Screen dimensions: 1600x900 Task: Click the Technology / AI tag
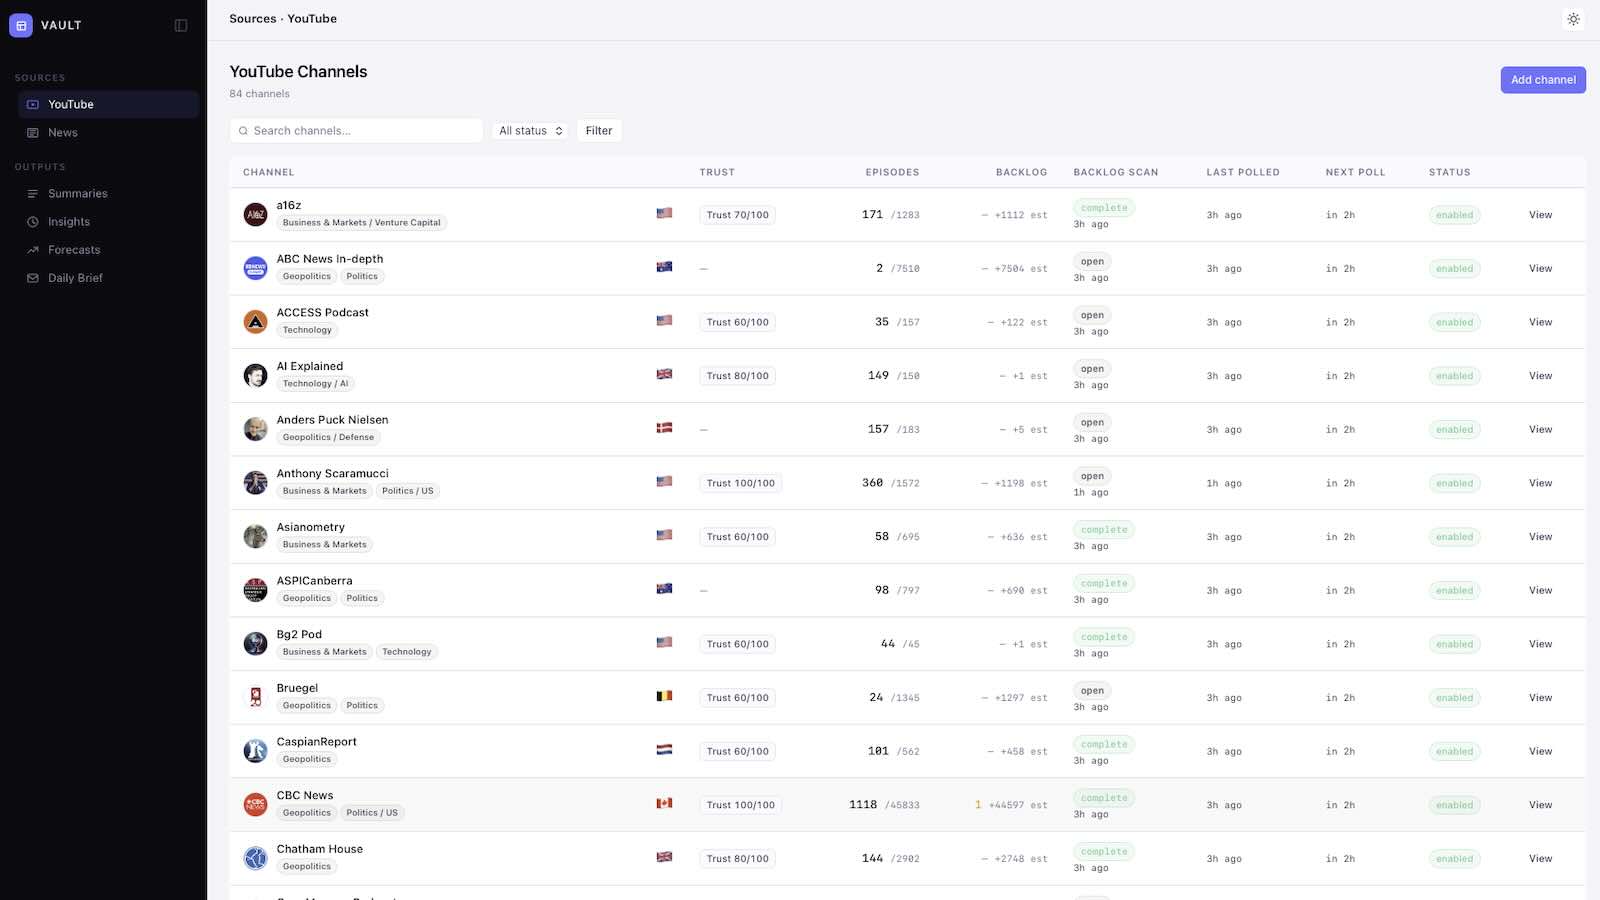pyautogui.click(x=316, y=384)
